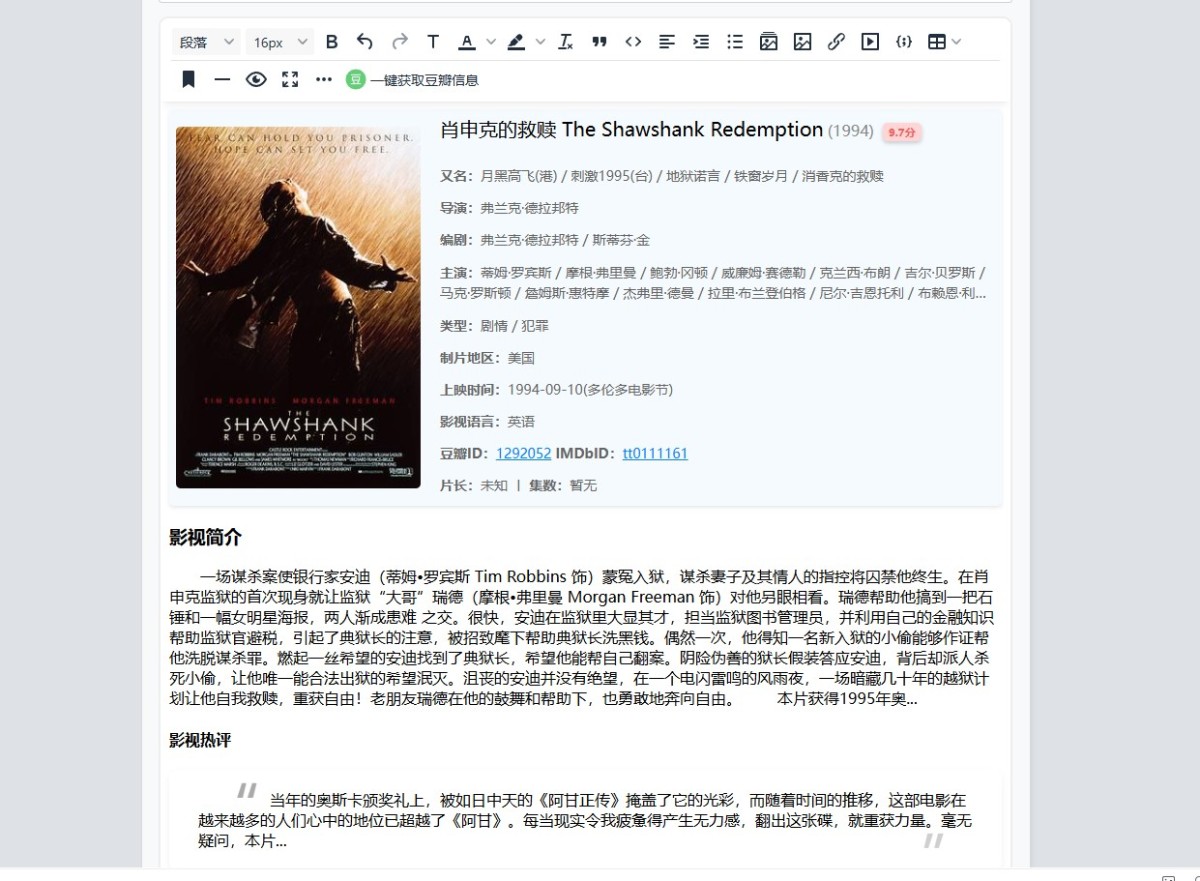1200x881 pixels.
Task: Open IMDb link tt0111161
Action: pos(655,453)
